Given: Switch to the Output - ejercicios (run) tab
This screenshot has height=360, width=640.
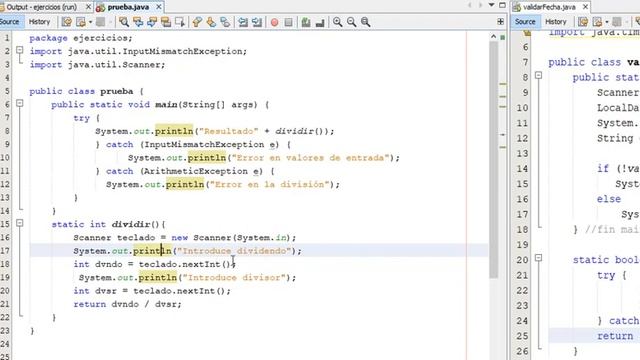Looking at the screenshot, I should pyautogui.click(x=41, y=7).
